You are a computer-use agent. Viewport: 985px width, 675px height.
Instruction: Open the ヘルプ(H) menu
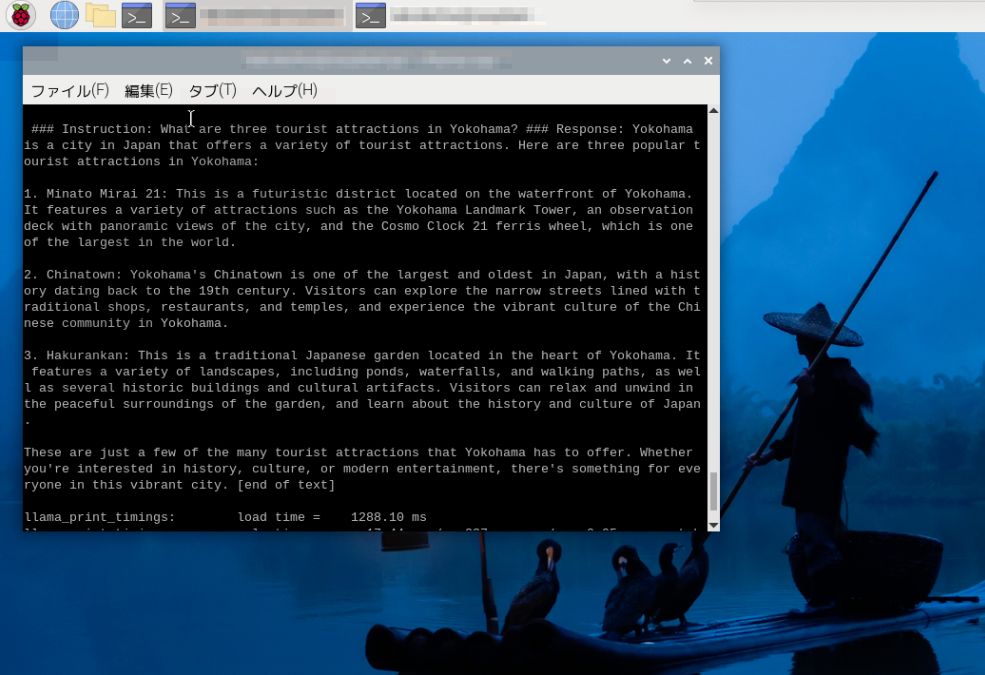click(x=284, y=91)
